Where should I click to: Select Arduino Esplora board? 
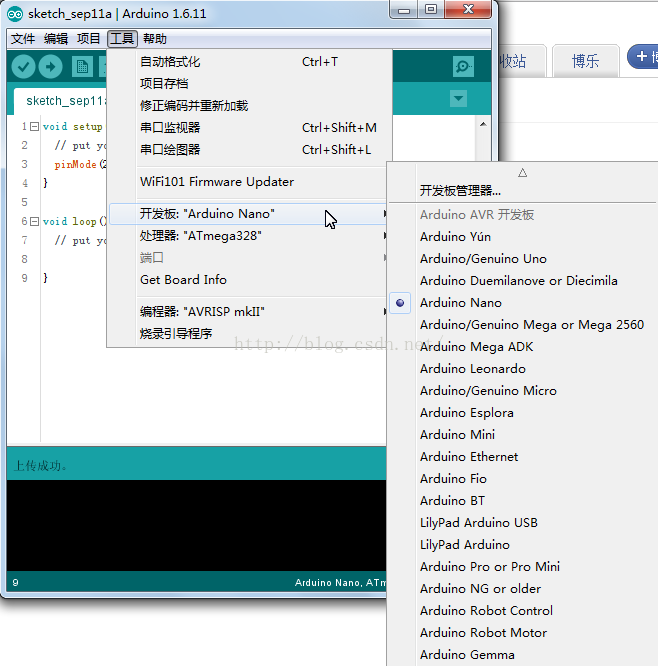click(x=523, y=413)
